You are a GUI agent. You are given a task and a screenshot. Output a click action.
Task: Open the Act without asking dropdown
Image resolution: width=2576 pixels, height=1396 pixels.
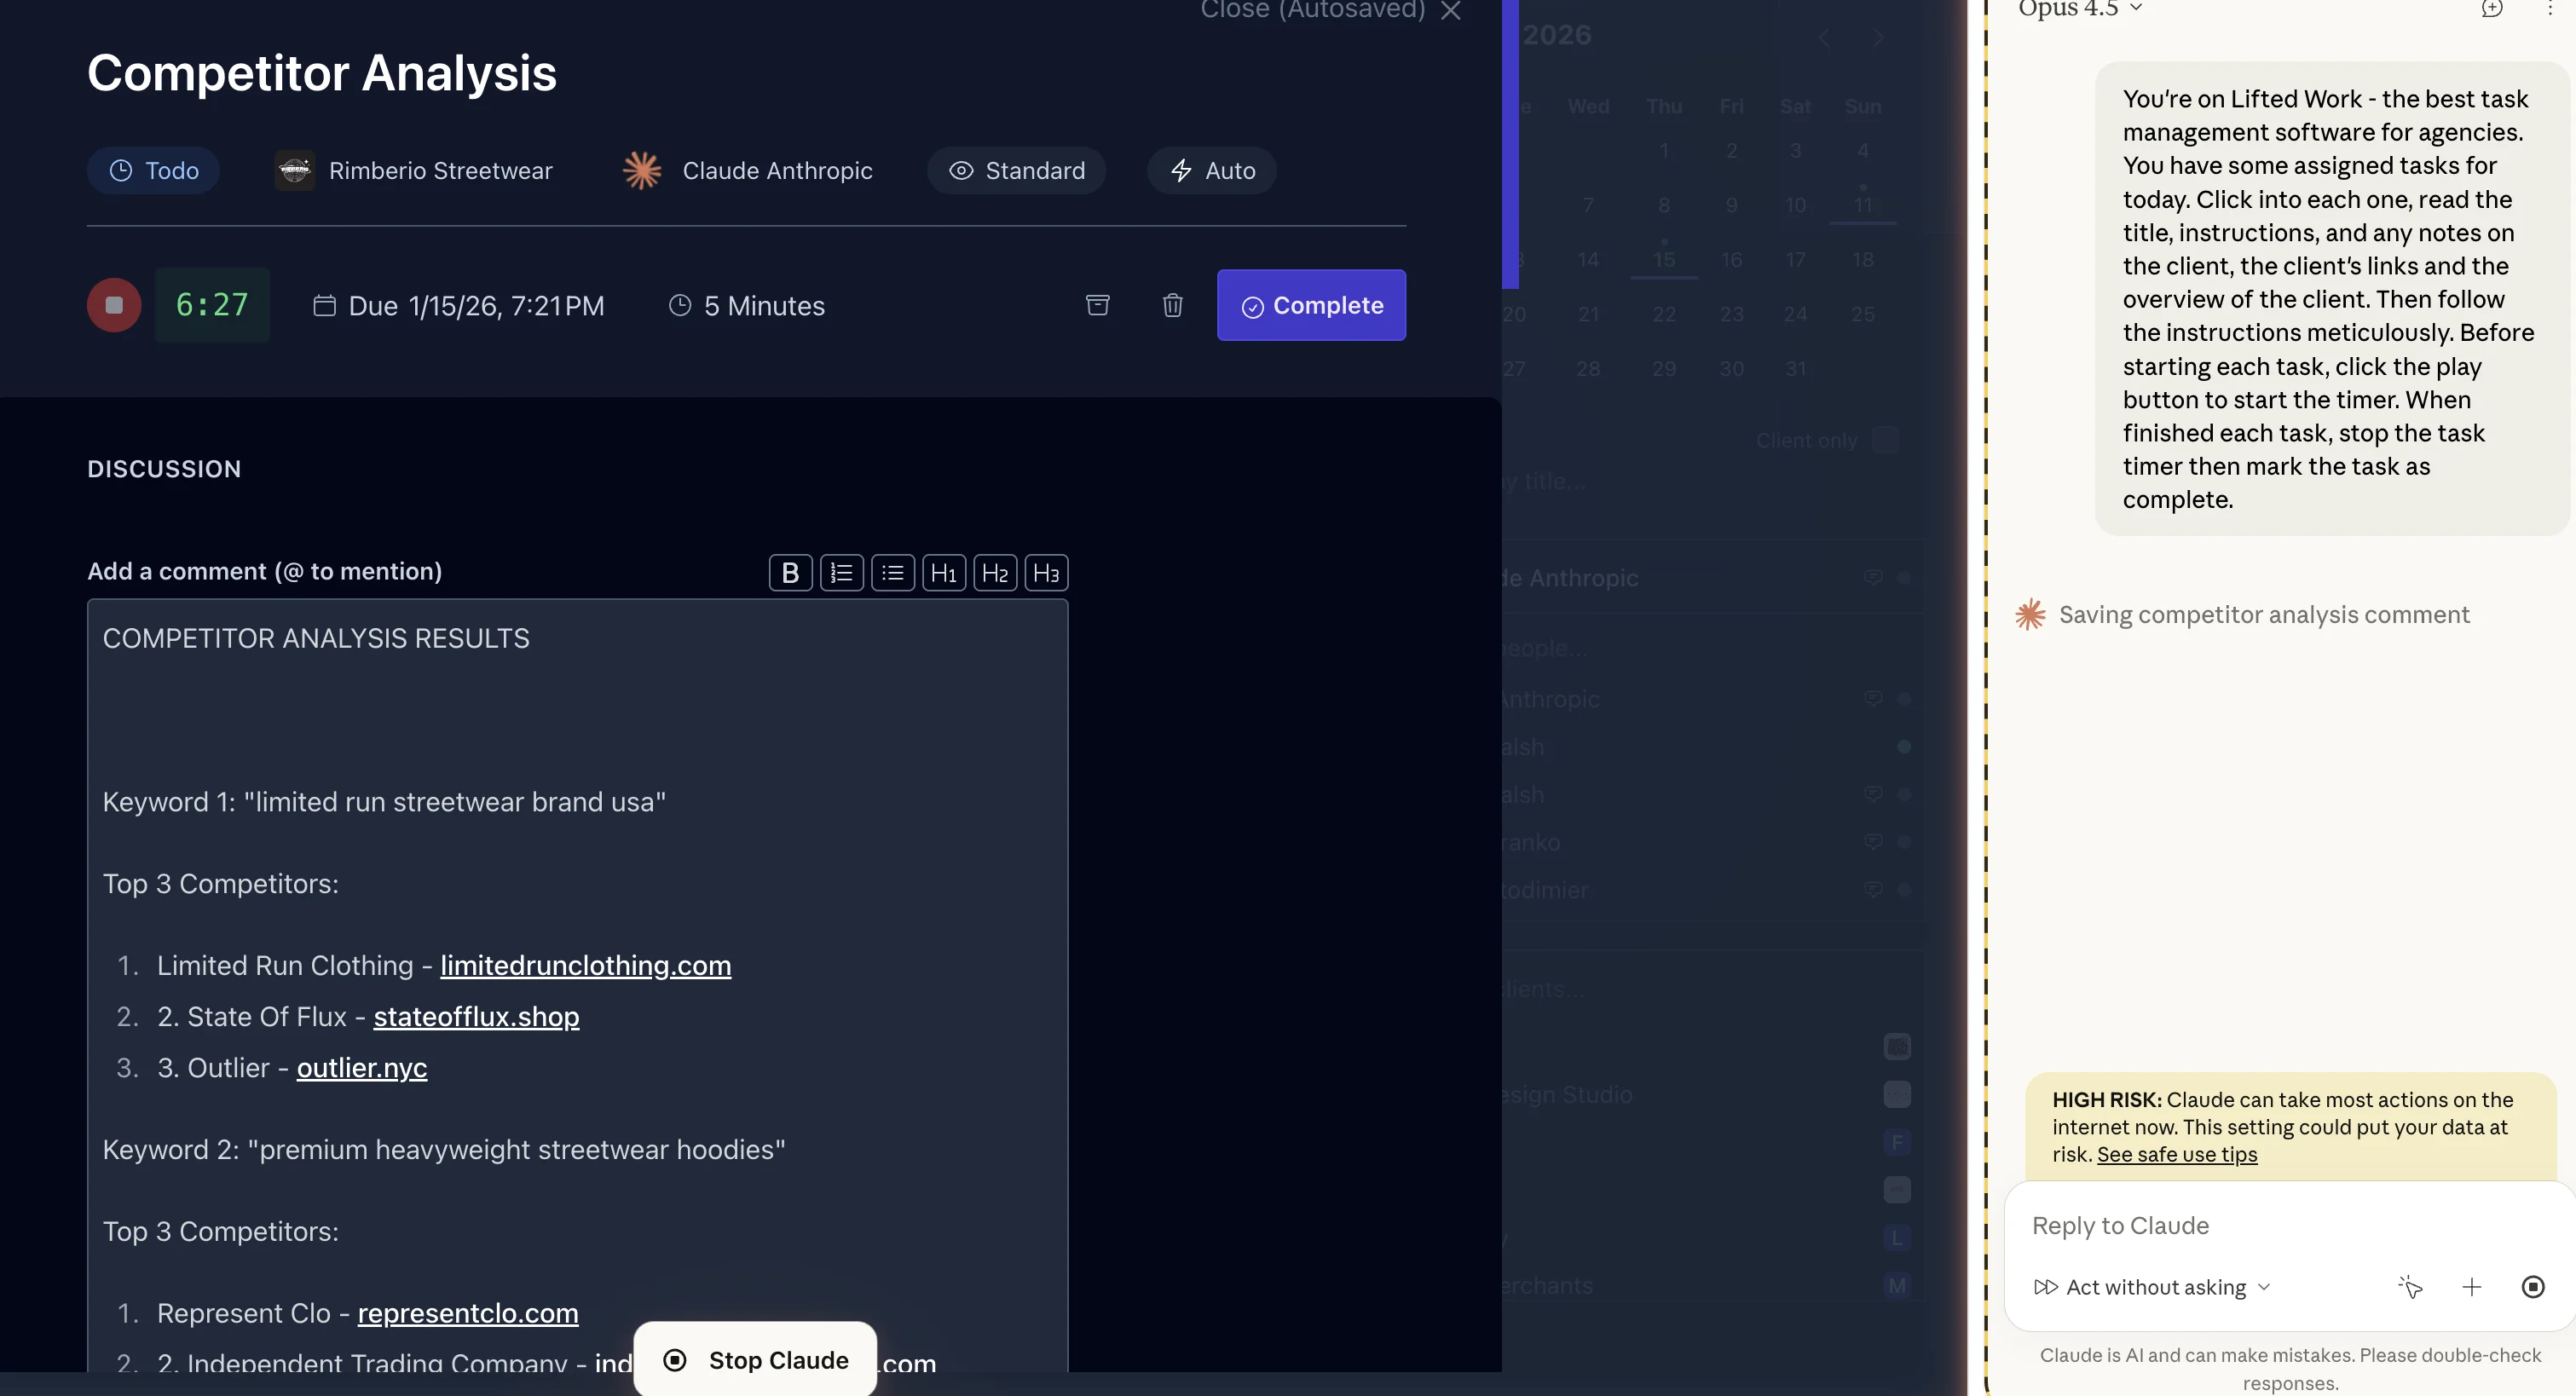(x=2152, y=1287)
